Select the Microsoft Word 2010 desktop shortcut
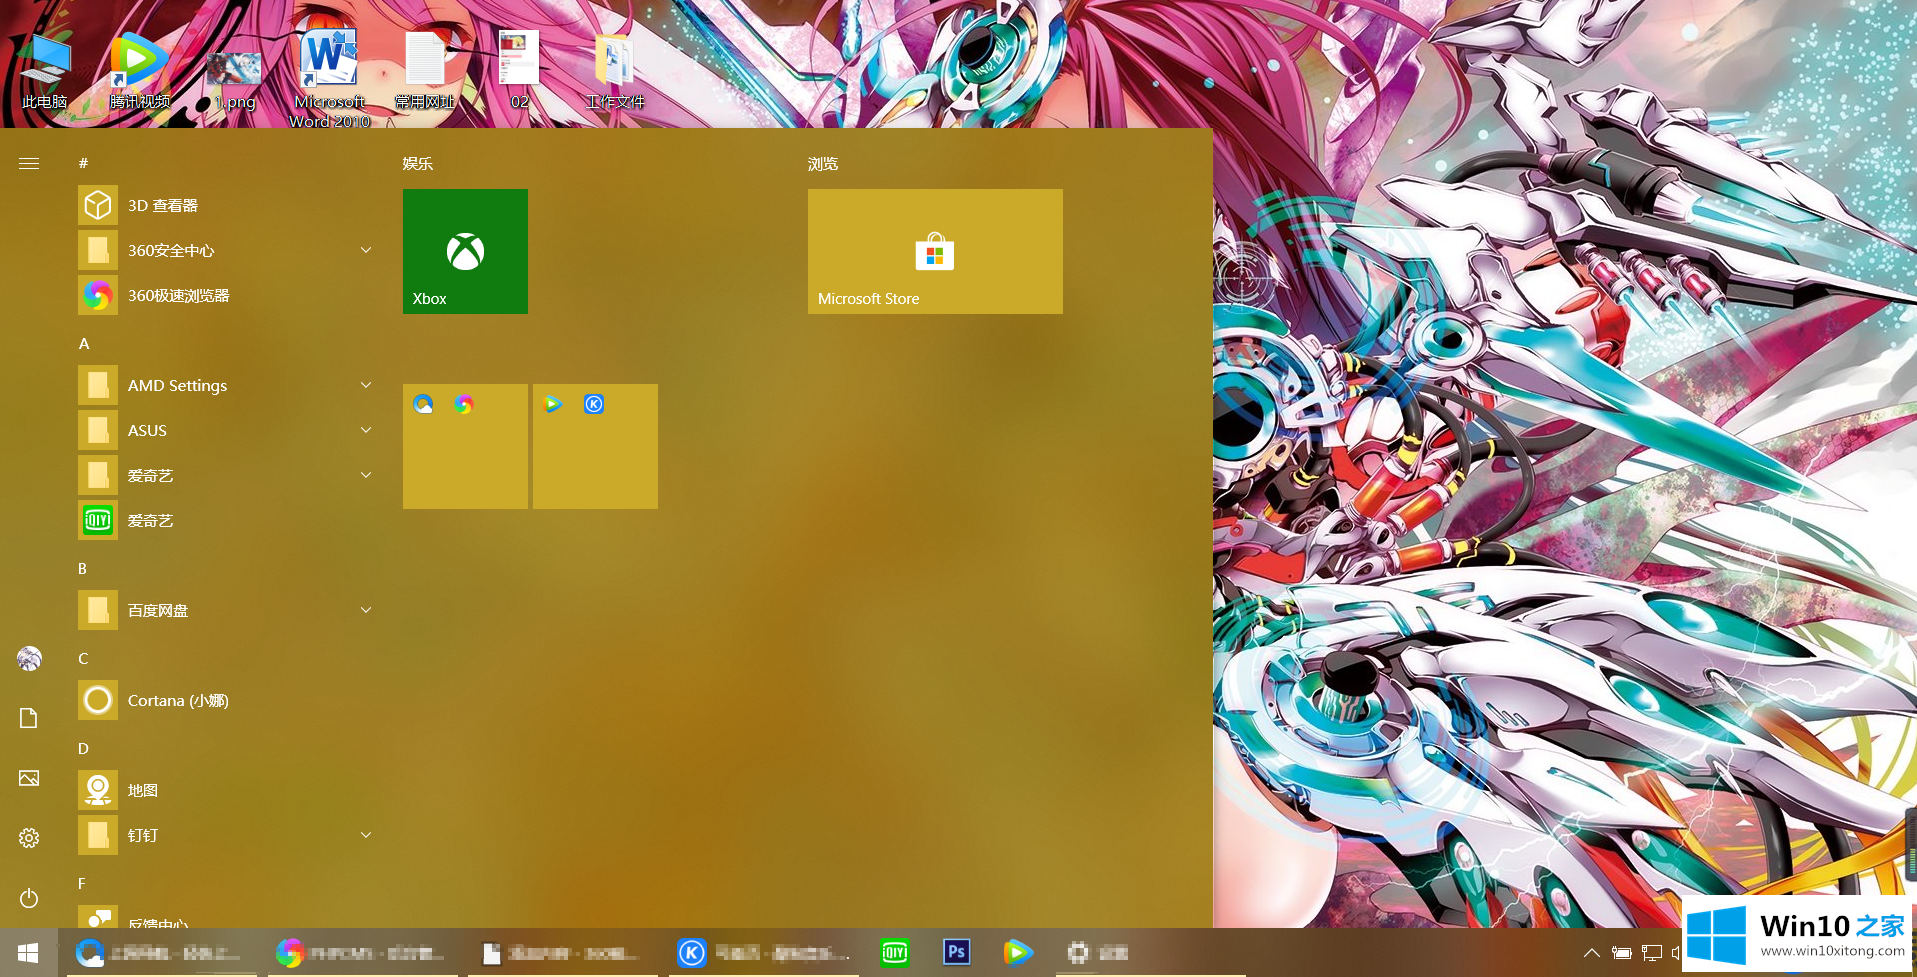This screenshot has width=1917, height=977. click(x=330, y=78)
